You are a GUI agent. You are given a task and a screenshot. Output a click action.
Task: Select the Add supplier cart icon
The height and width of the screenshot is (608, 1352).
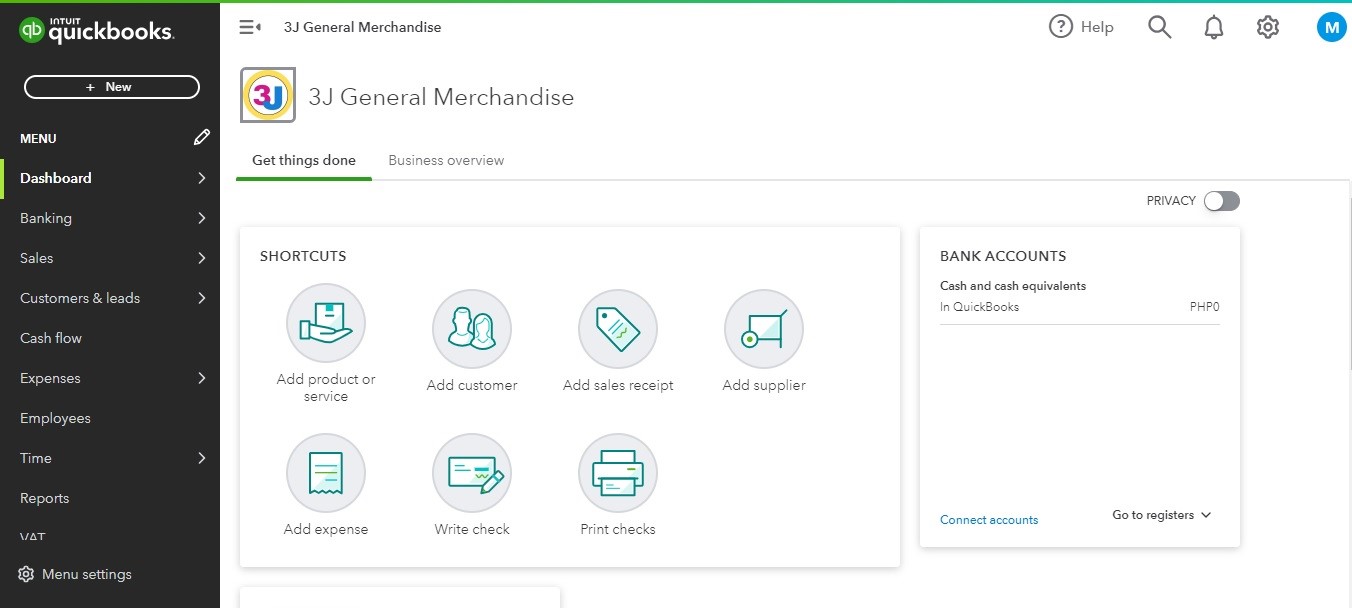pos(764,328)
